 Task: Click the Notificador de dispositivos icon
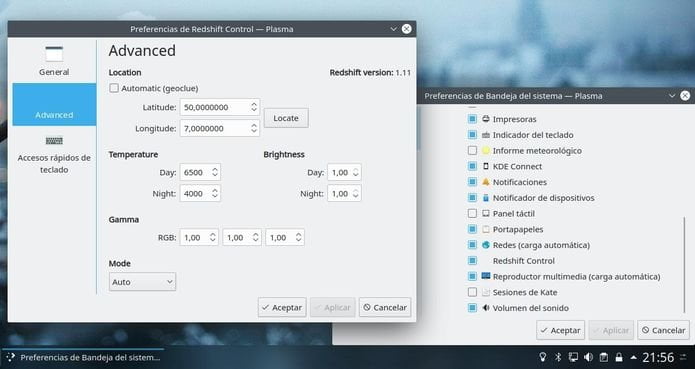point(486,198)
